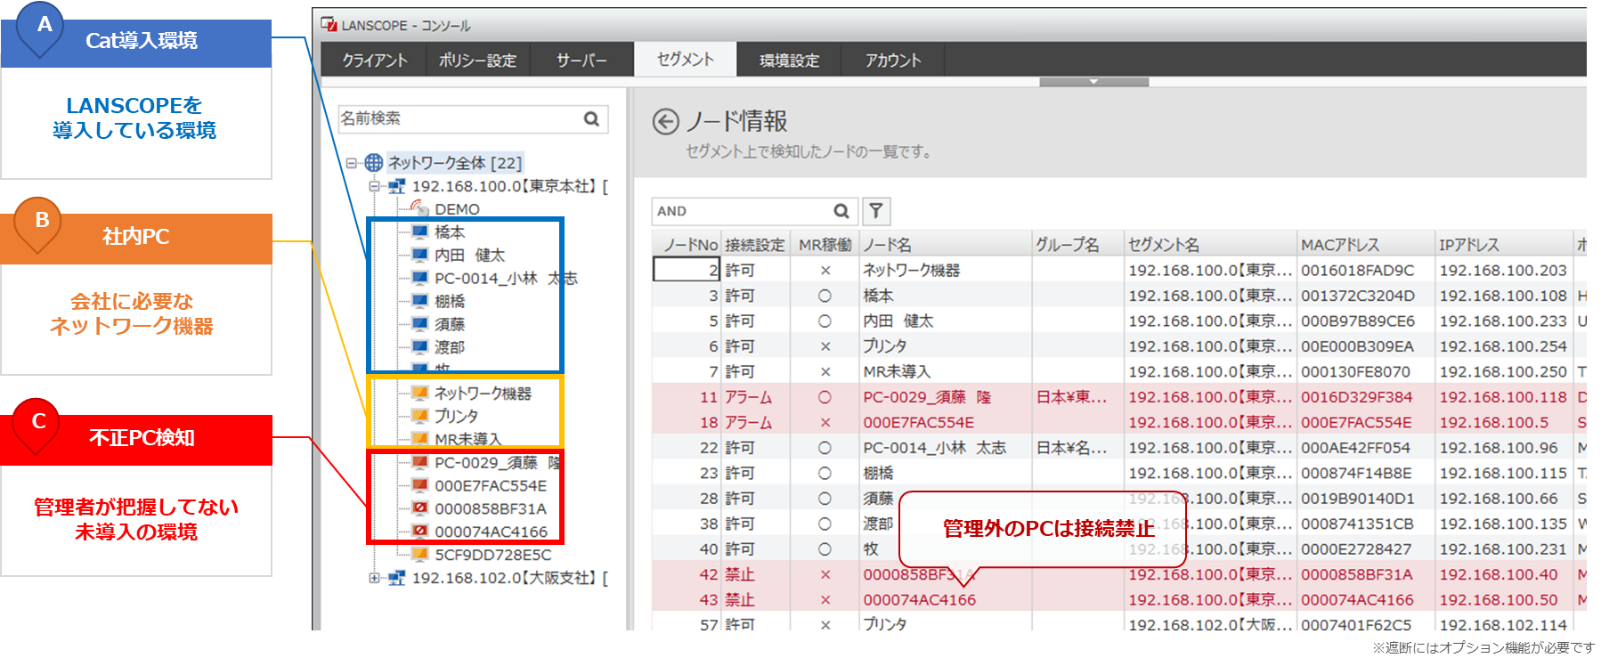Screen dimensions: 1609x666
Task: Click the orange icon beside ネットワーク機器 in tree
Action: (x=420, y=393)
